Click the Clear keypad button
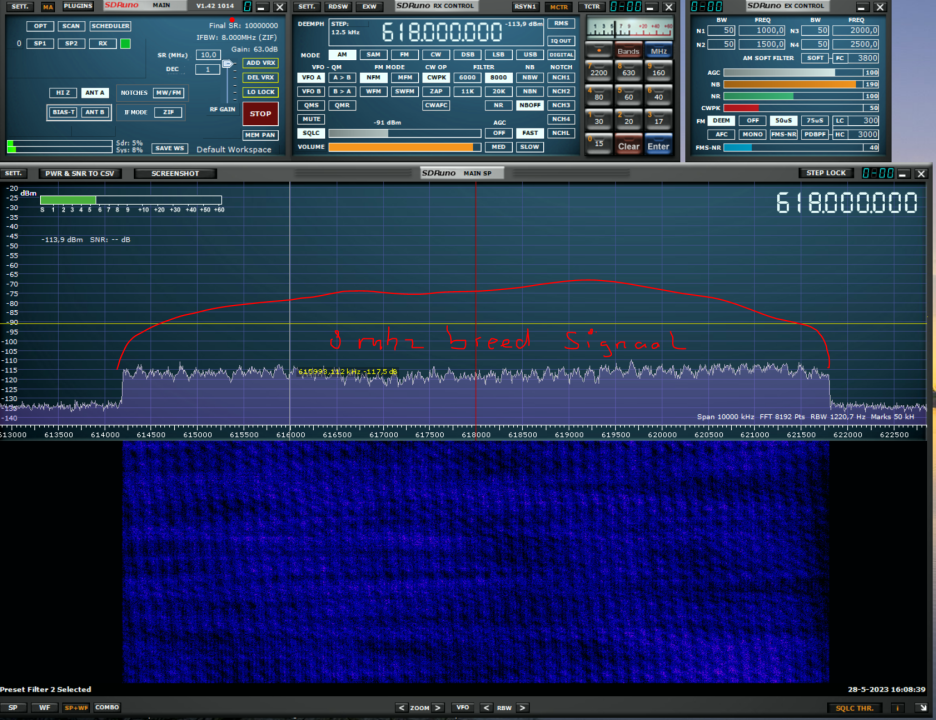The image size is (936, 720). [628, 146]
